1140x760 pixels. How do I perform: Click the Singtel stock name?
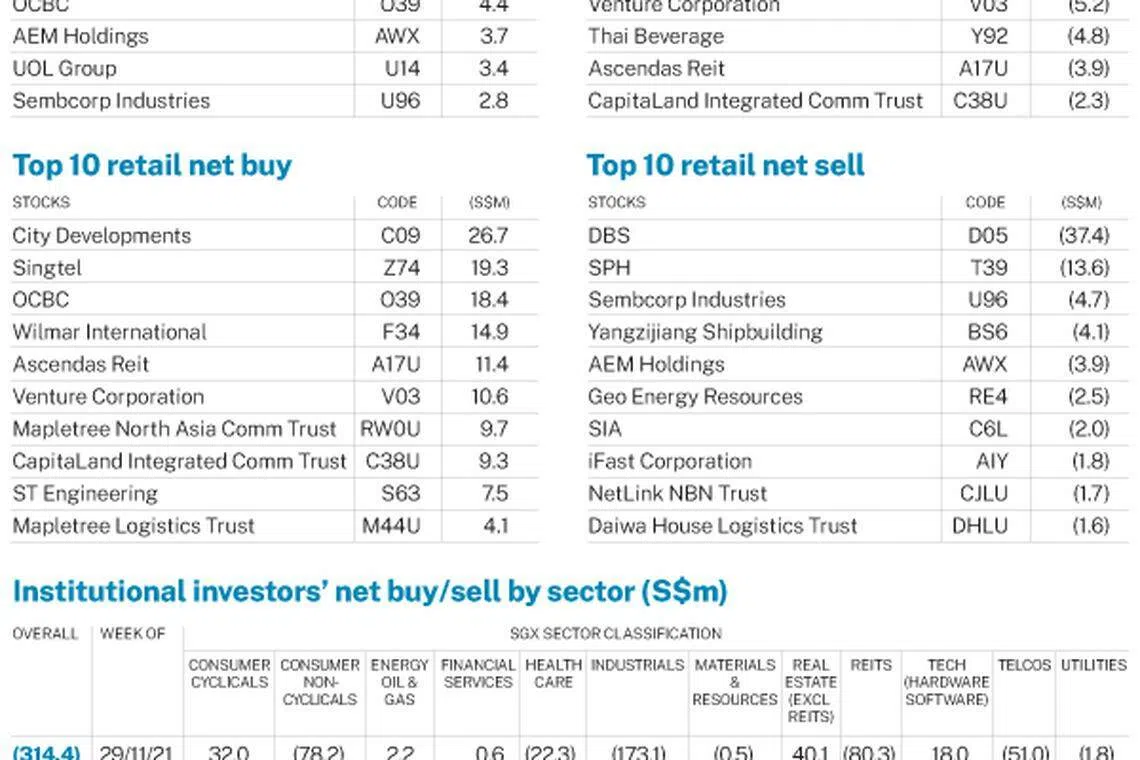(47, 268)
